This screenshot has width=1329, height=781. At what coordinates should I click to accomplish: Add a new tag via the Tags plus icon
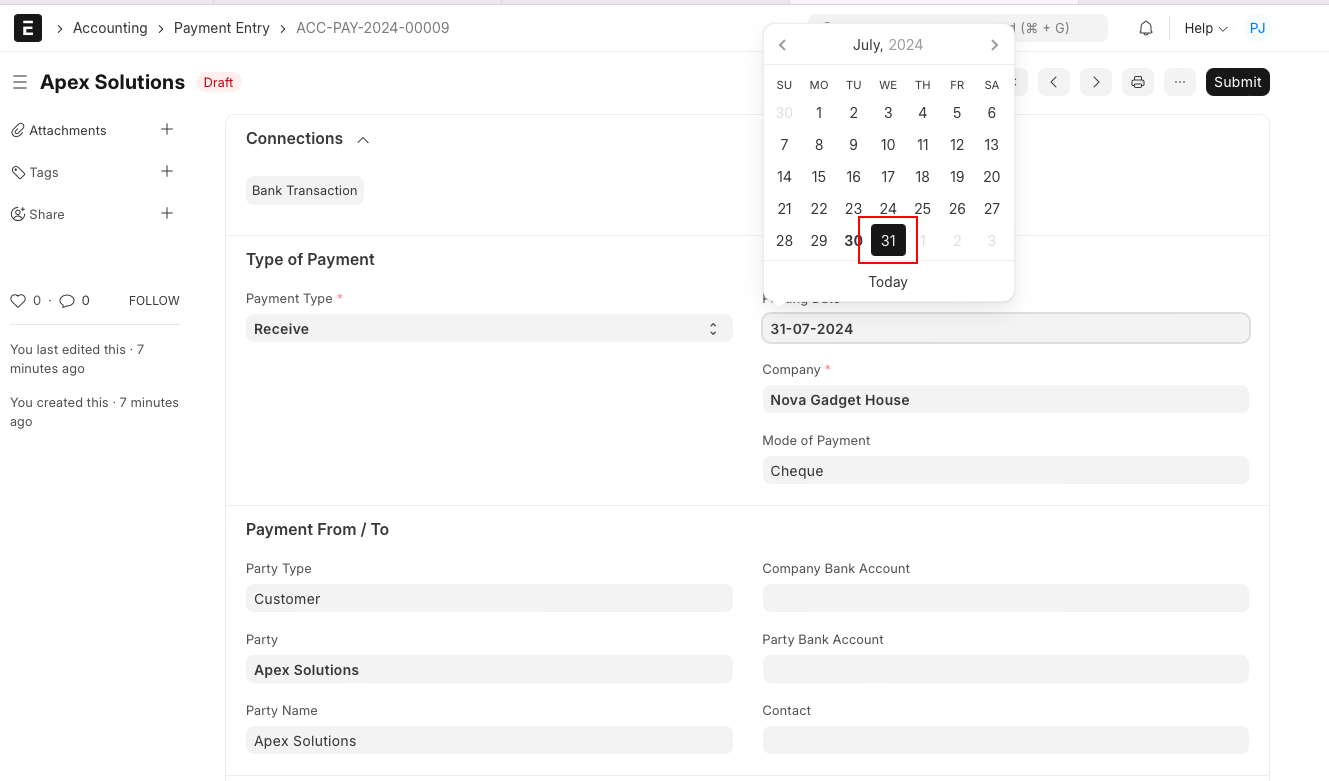166,172
